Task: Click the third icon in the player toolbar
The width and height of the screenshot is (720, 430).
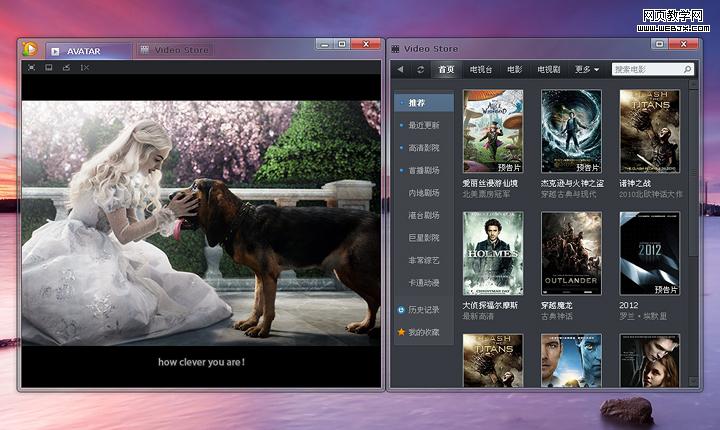Action: pos(66,68)
